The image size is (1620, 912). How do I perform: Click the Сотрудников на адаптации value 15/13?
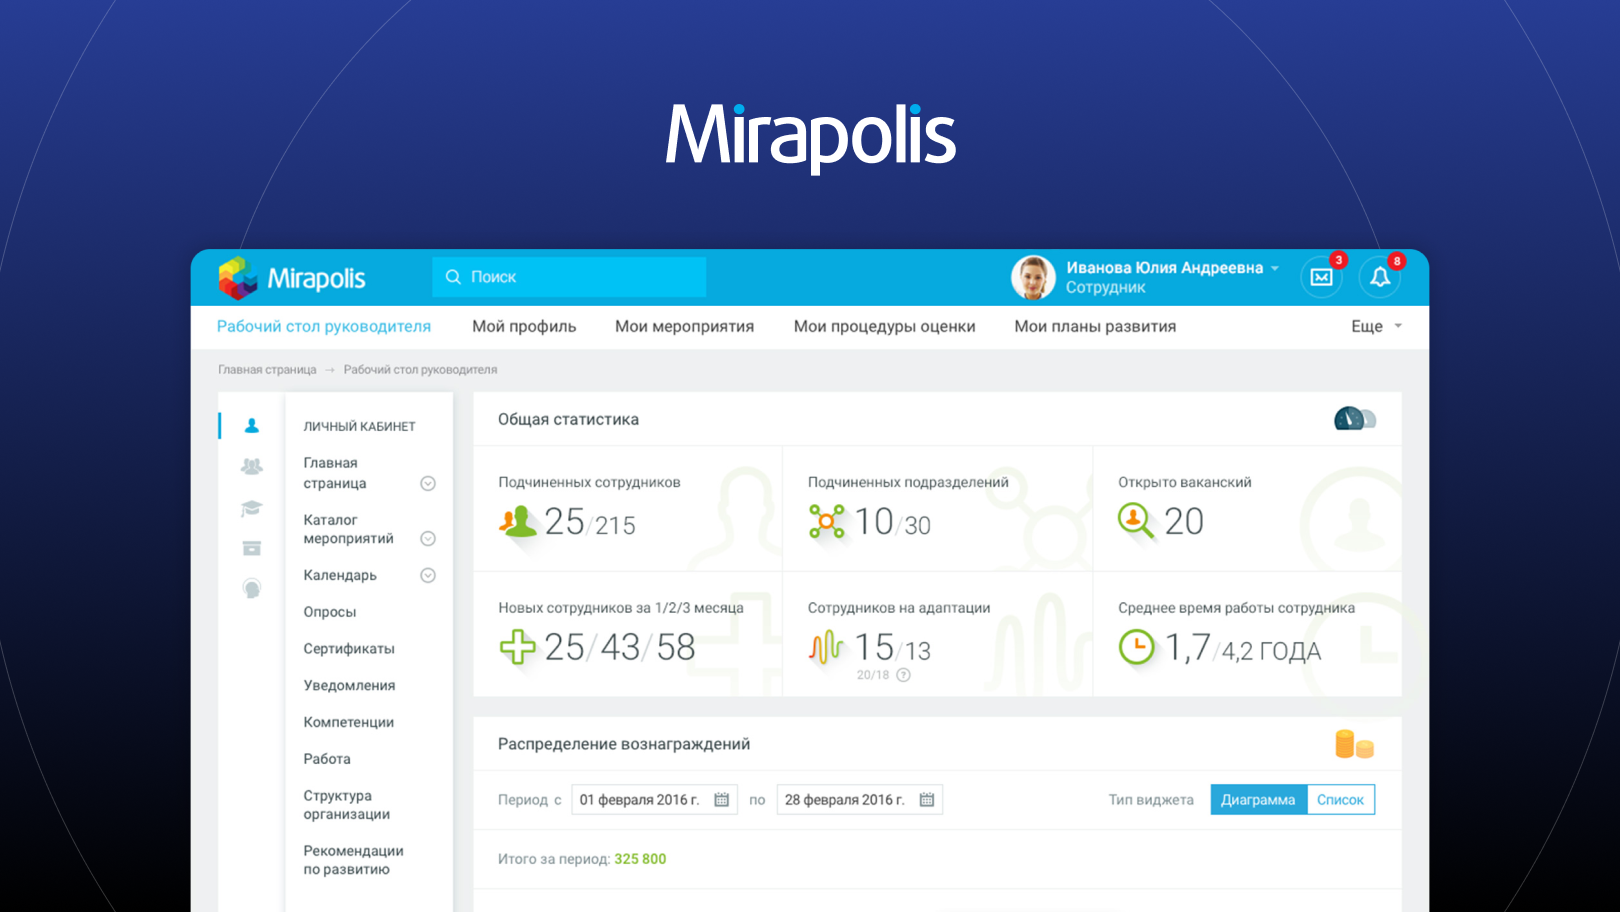892,648
